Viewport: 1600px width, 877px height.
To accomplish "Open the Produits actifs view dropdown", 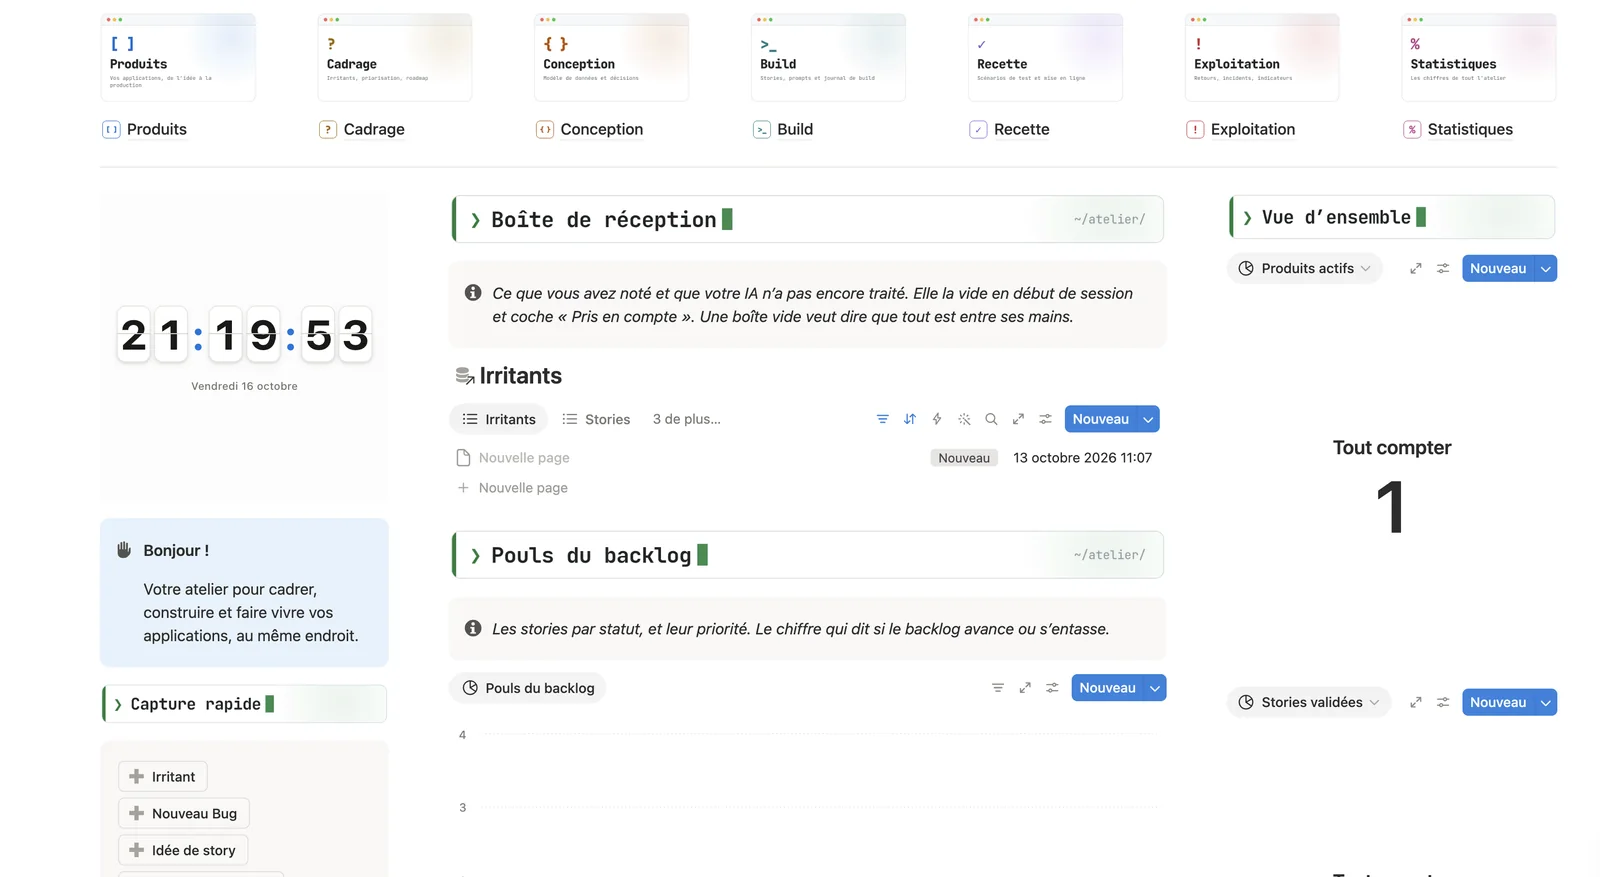I will (x=1305, y=268).
